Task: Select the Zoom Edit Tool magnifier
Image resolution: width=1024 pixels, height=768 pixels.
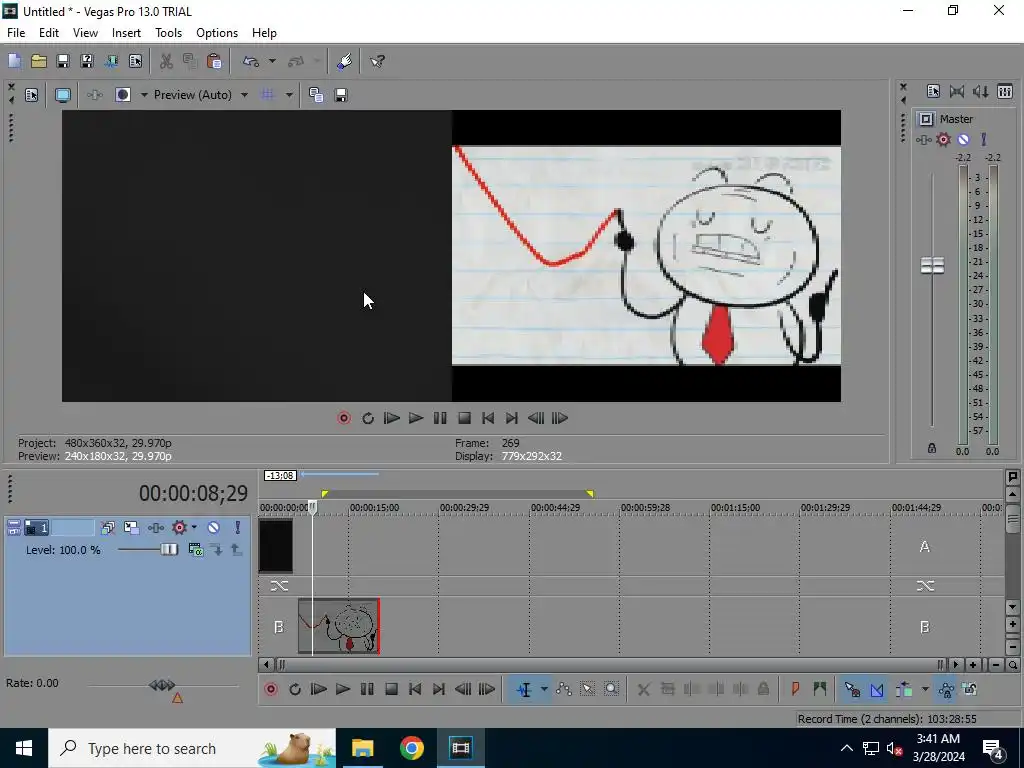Action: tap(611, 690)
